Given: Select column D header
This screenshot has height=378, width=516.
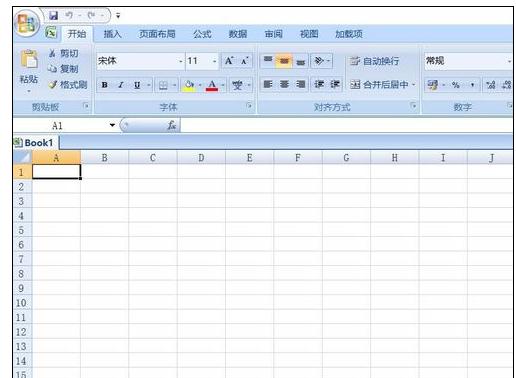Looking at the screenshot, I should (201, 158).
